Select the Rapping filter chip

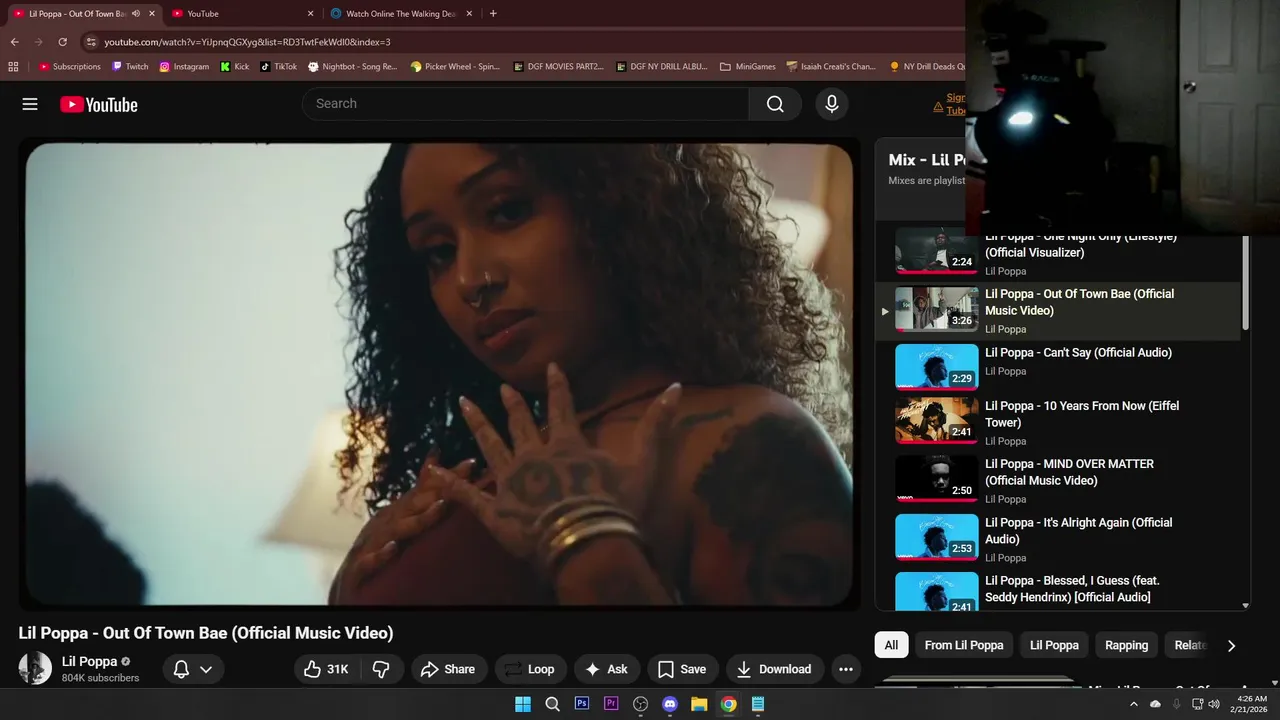[x=1126, y=645]
